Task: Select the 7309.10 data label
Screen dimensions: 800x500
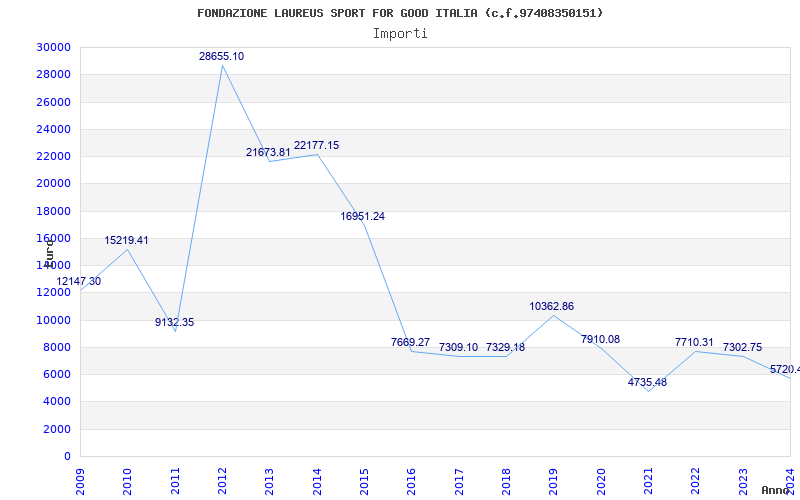Action: click(458, 347)
